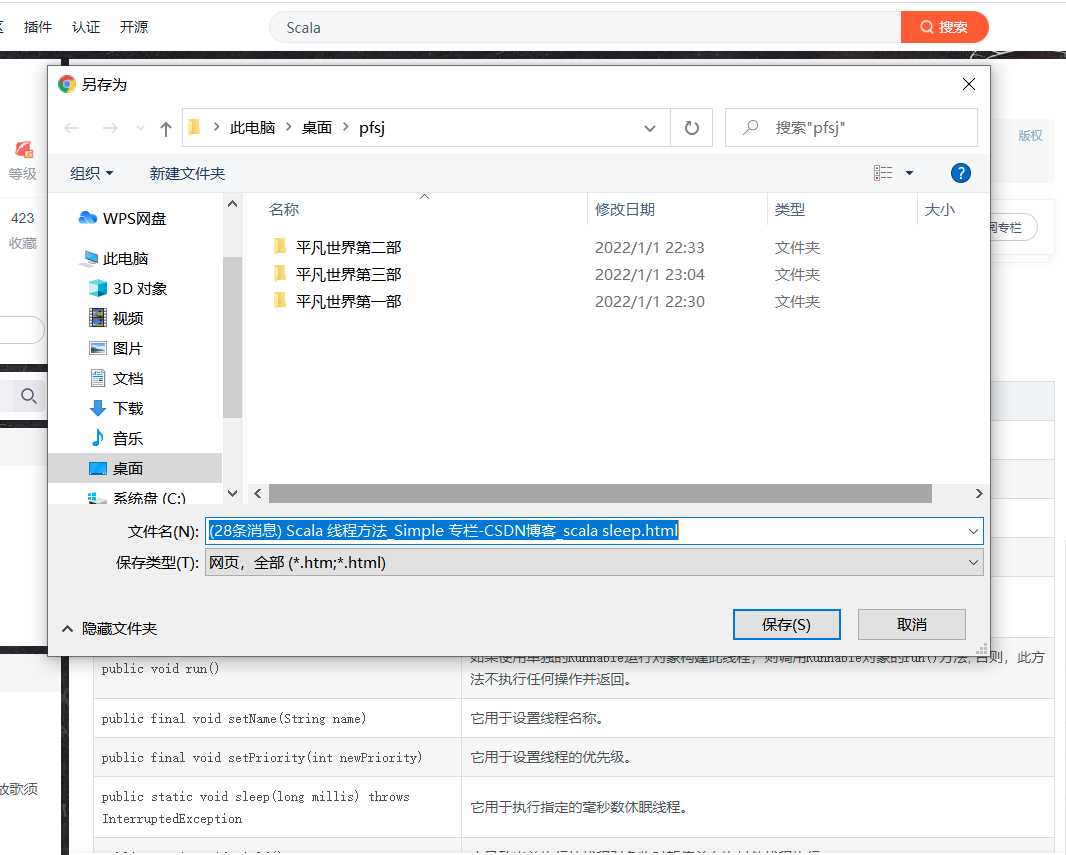1066x855 pixels.
Task: Click the up-one-level arrow icon
Action: (165, 127)
